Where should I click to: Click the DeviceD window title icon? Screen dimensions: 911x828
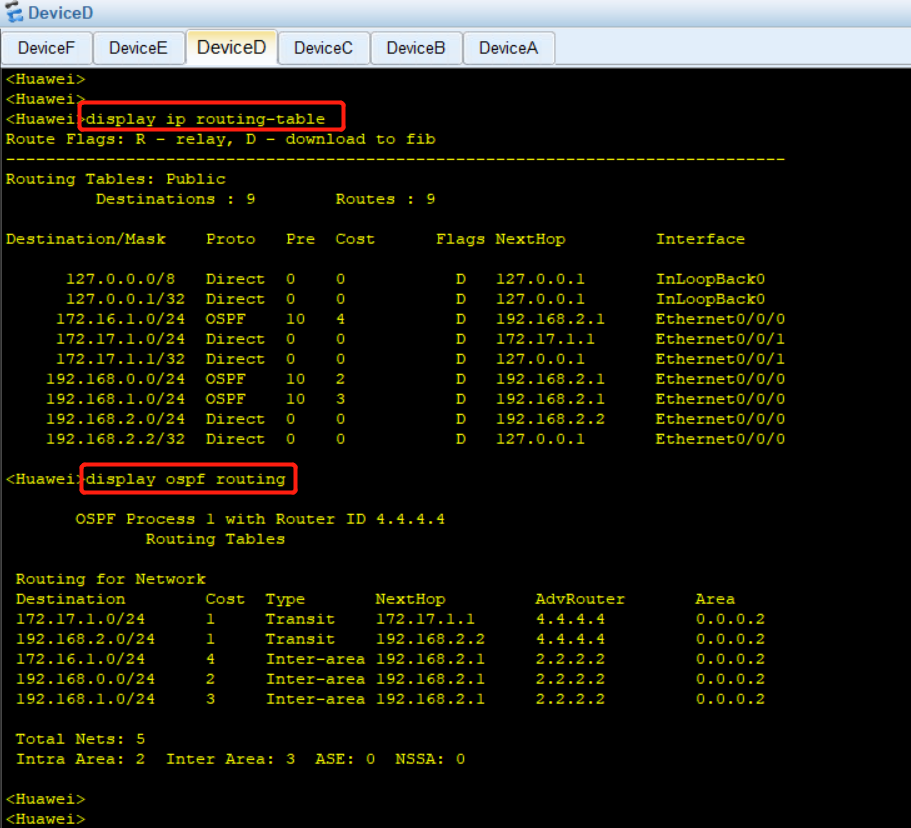(14, 12)
